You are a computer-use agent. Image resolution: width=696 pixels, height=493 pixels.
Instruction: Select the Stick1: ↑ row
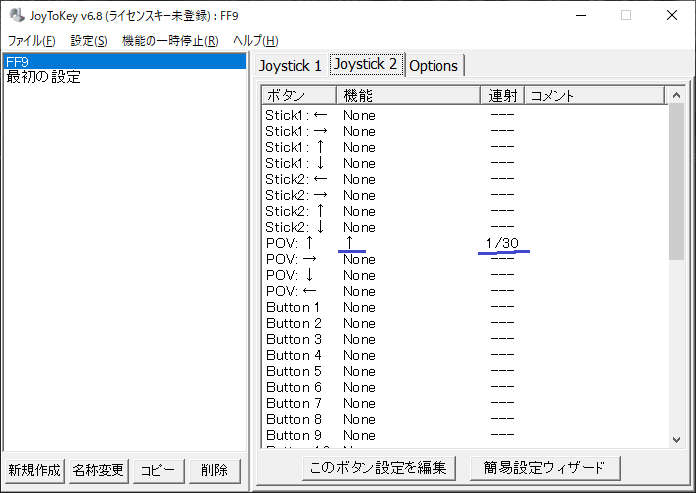[465, 147]
